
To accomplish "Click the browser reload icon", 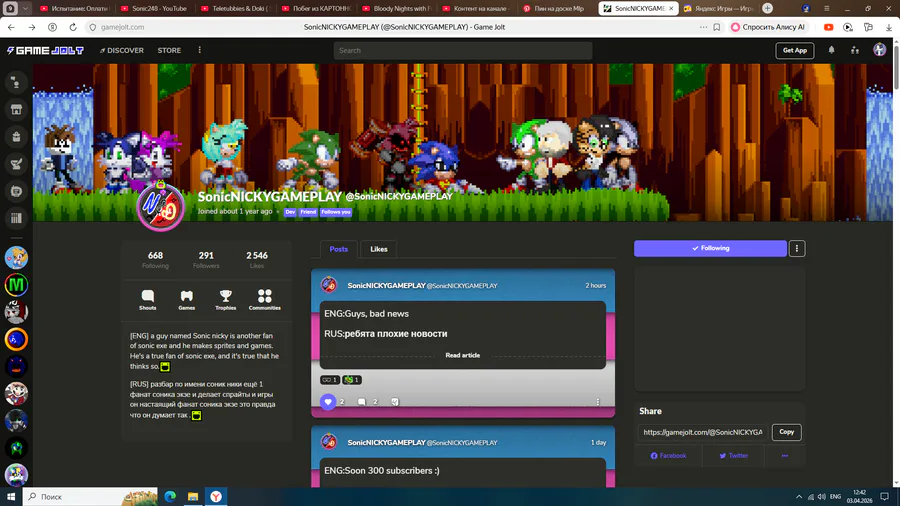I will coord(73,27).
